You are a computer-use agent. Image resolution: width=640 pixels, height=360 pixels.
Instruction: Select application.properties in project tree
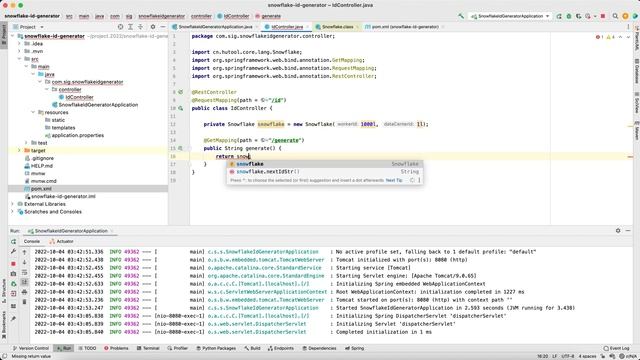(78, 135)
